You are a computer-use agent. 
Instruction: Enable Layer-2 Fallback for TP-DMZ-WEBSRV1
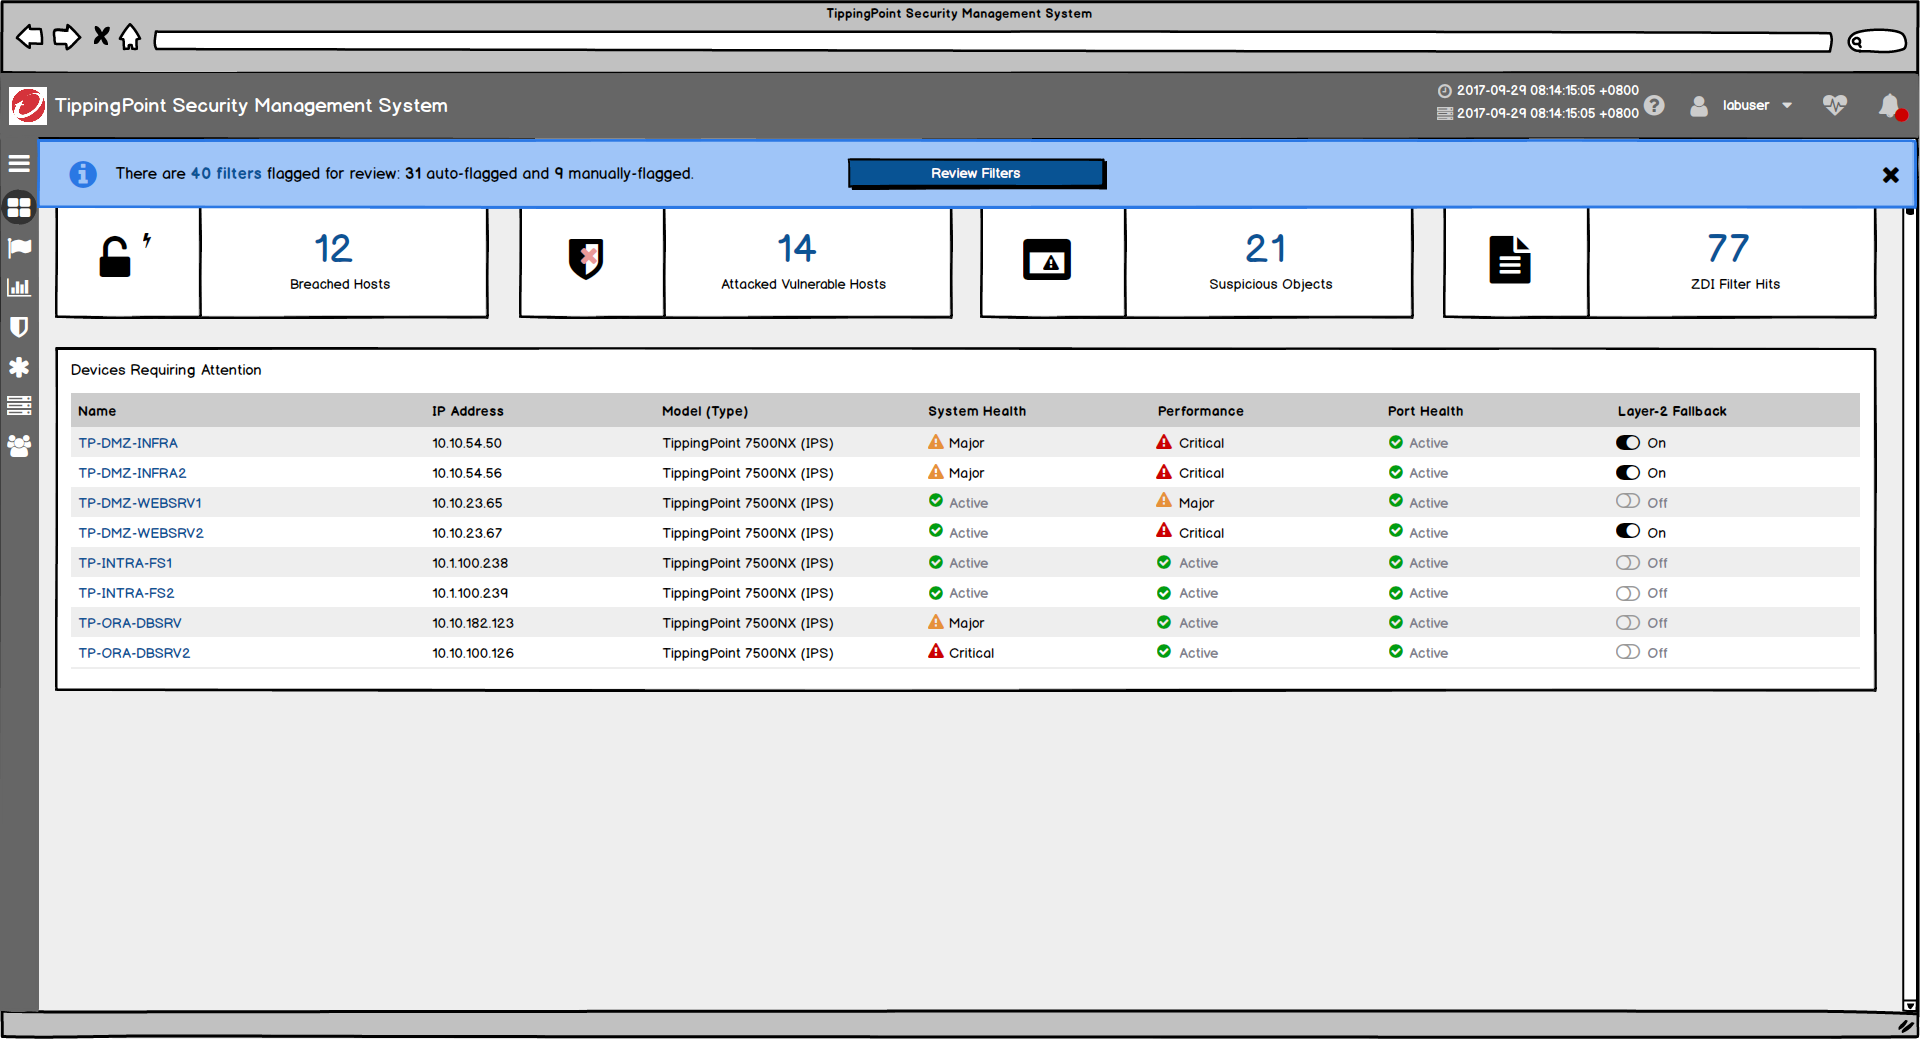pyautogui.click(x=1627, y=501)
